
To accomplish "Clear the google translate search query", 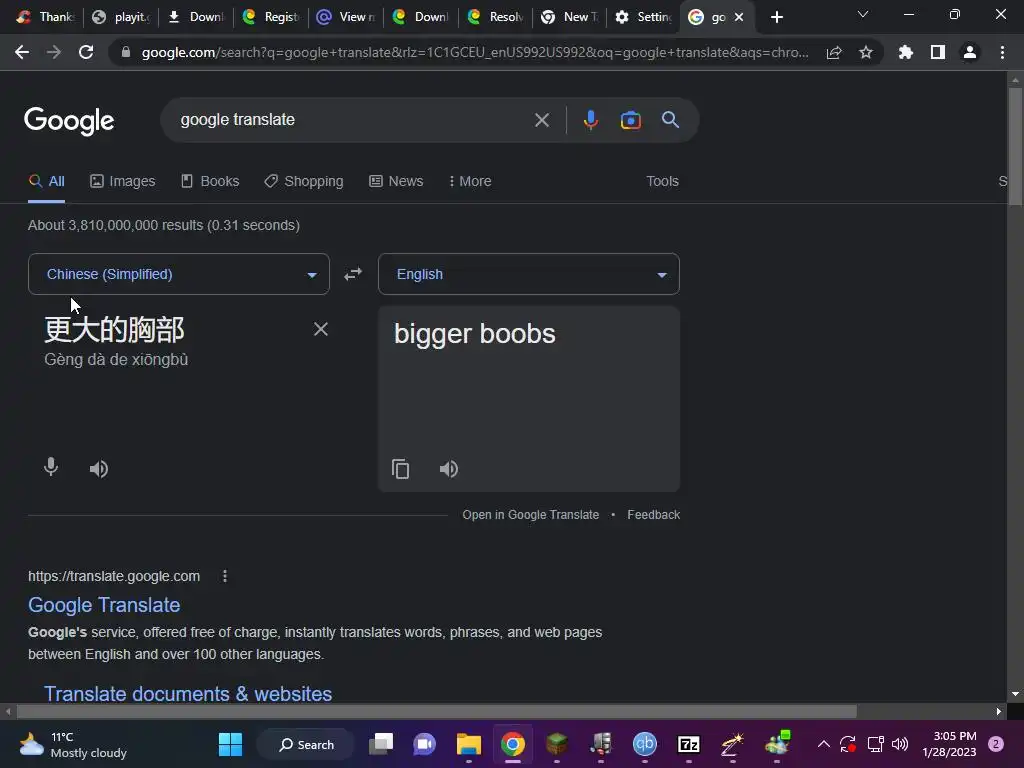I will pos(541,120).
